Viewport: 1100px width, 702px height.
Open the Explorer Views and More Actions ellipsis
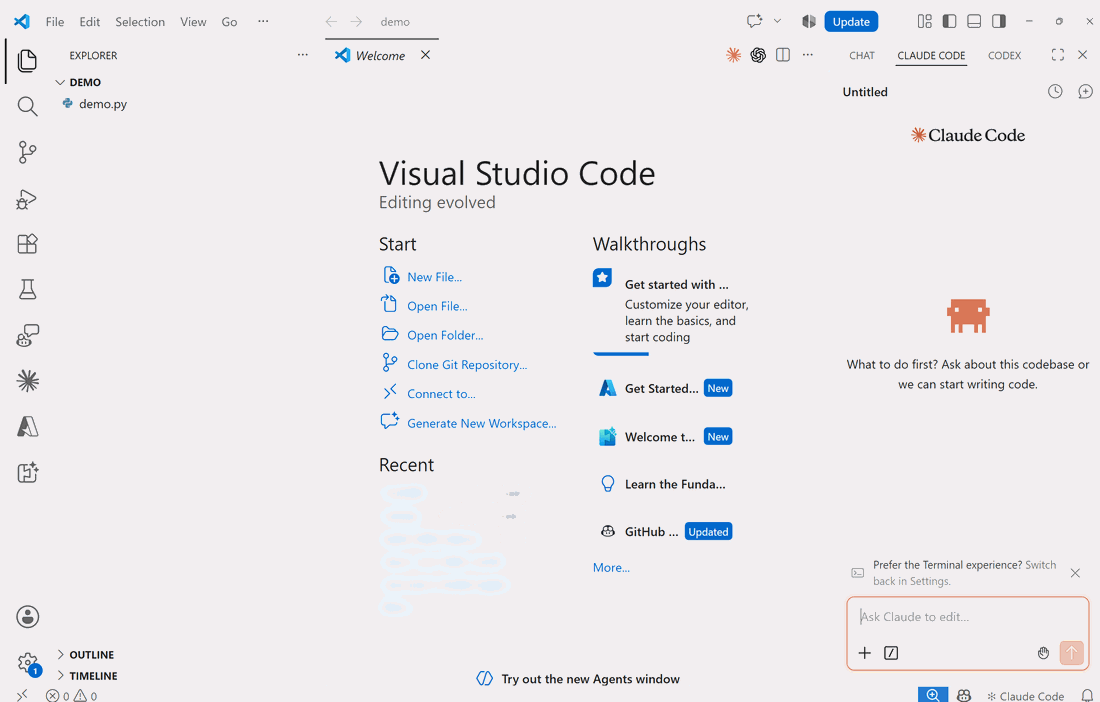click(x=302, y=55)
